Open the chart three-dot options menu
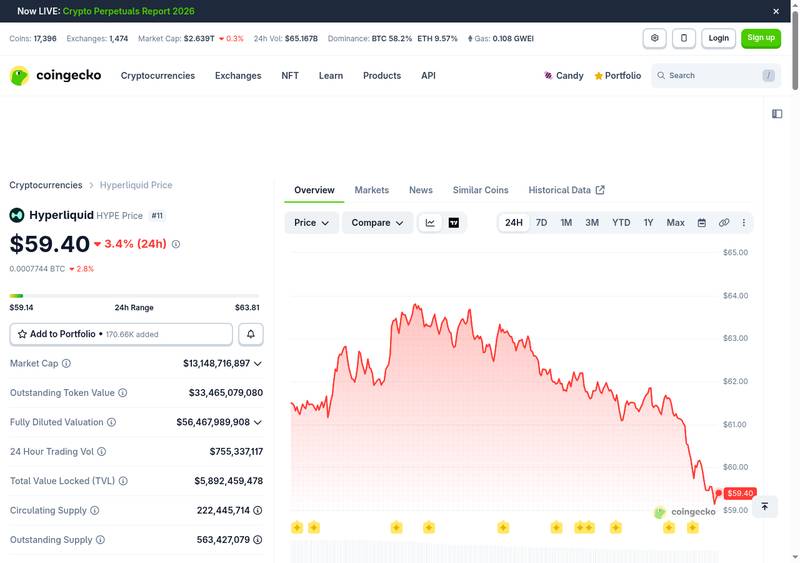The height and width of the screenshot is (563, 800). click(743, 223)
